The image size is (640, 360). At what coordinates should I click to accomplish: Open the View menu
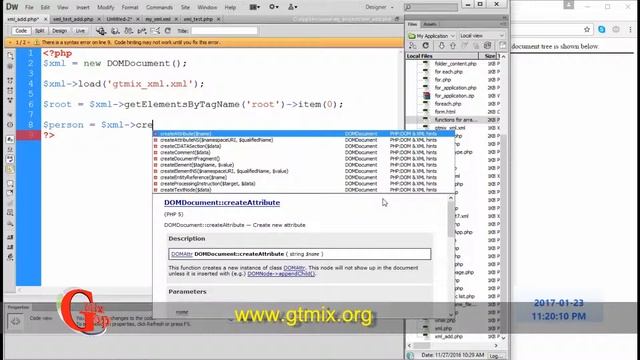tap(62, 7)
